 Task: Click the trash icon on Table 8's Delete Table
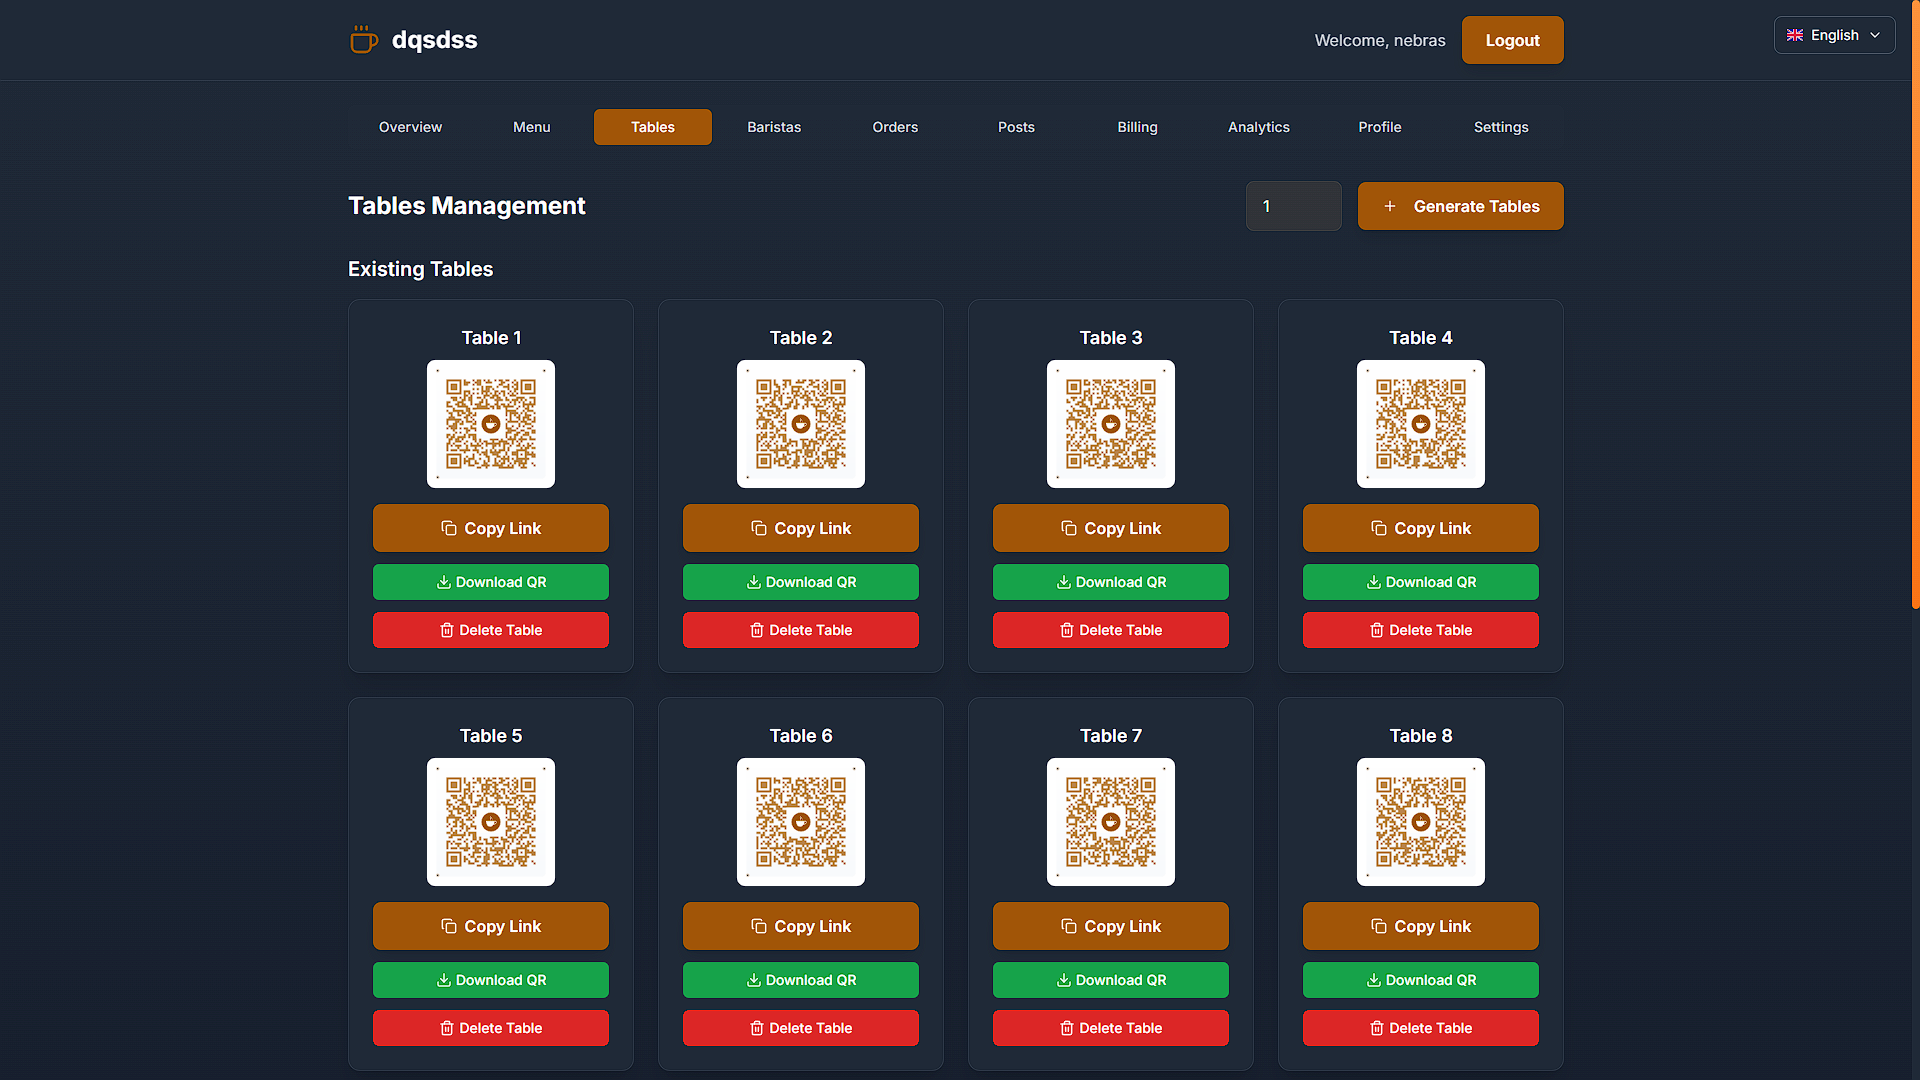[x=1377, y=1028]
